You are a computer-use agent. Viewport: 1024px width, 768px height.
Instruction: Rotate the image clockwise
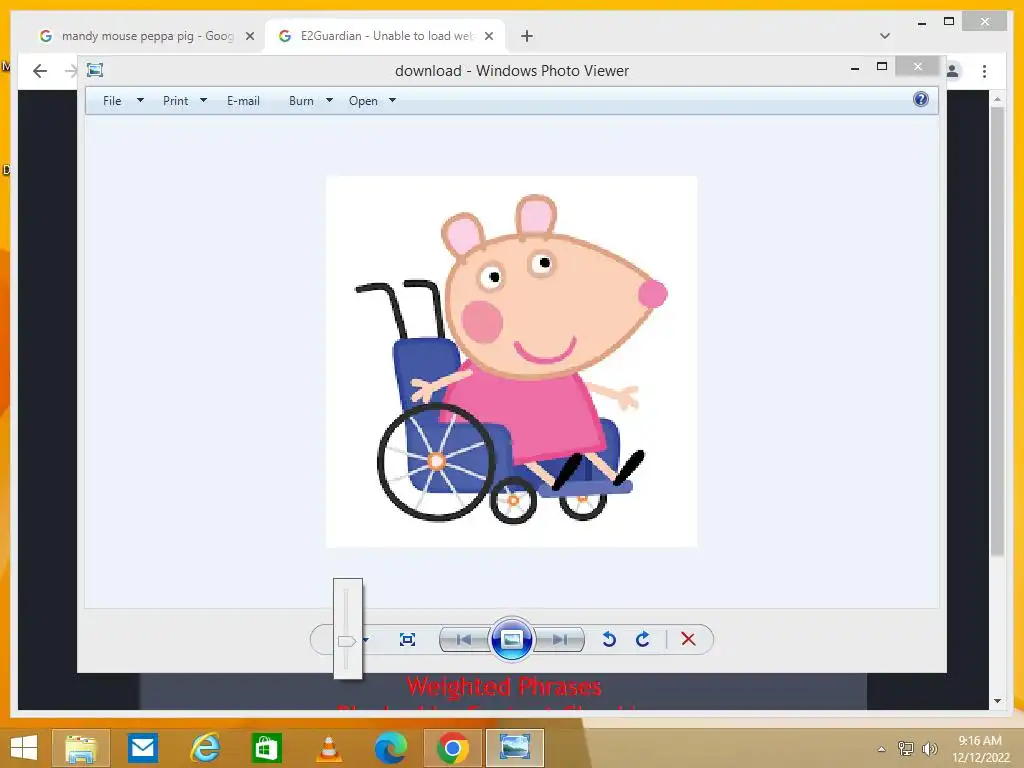643,639
